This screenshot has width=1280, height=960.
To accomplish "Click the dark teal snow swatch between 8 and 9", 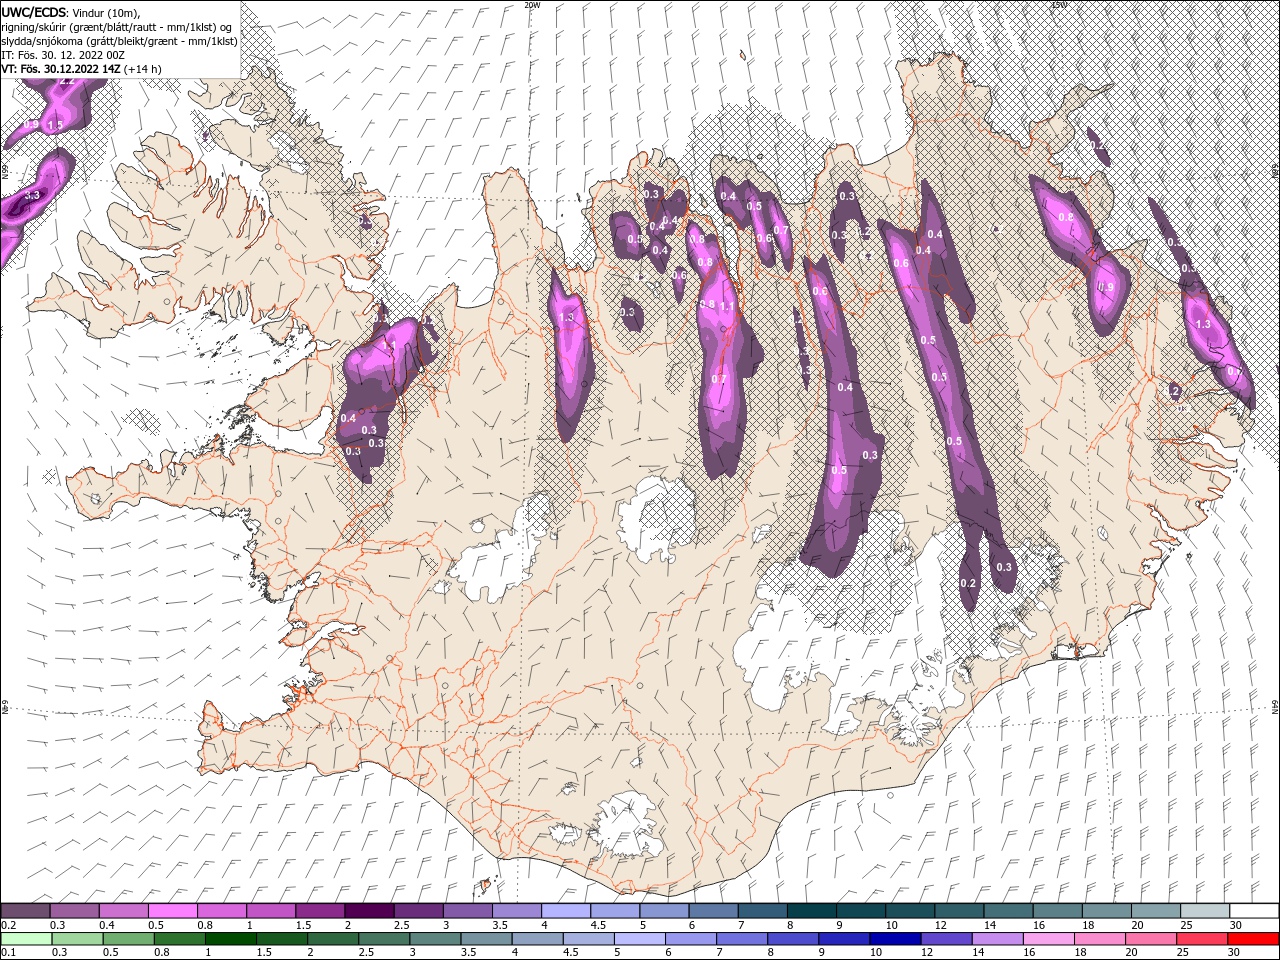I will tap(812, 910).
